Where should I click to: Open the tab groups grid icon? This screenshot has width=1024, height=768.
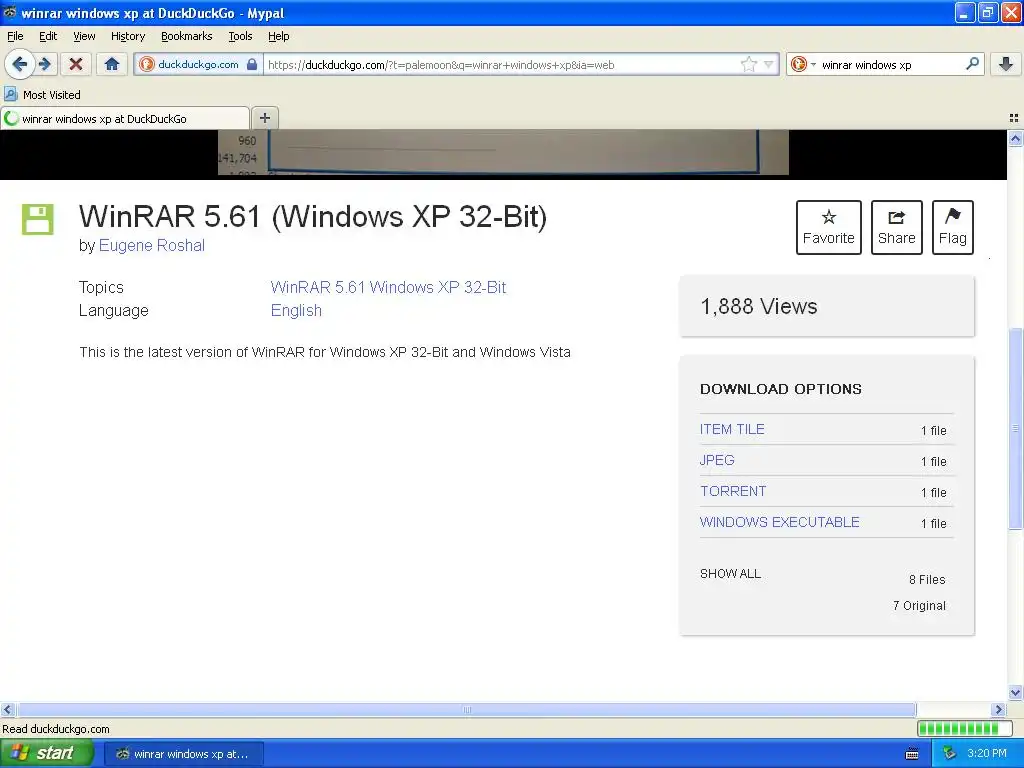(x=1014, y=118)
